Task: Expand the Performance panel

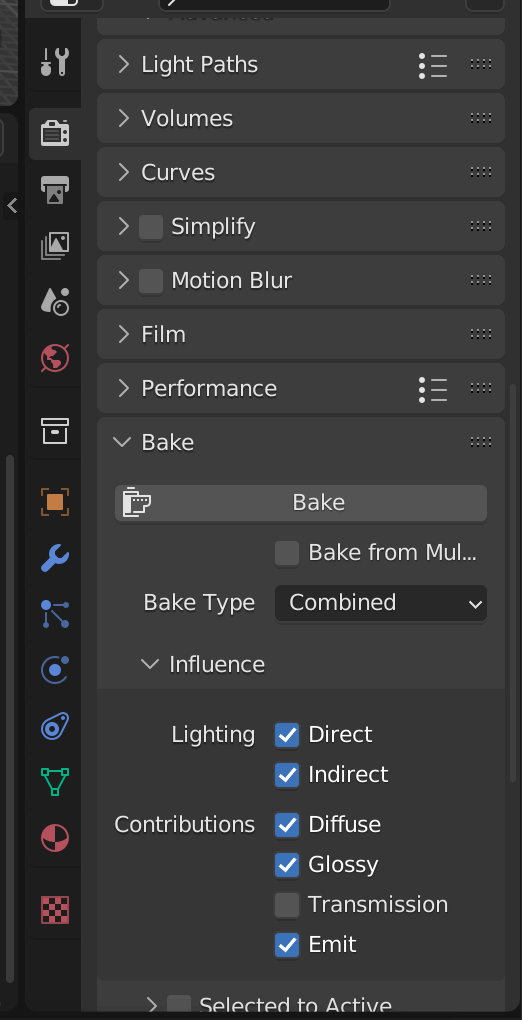Action: [x=123, y=388]
